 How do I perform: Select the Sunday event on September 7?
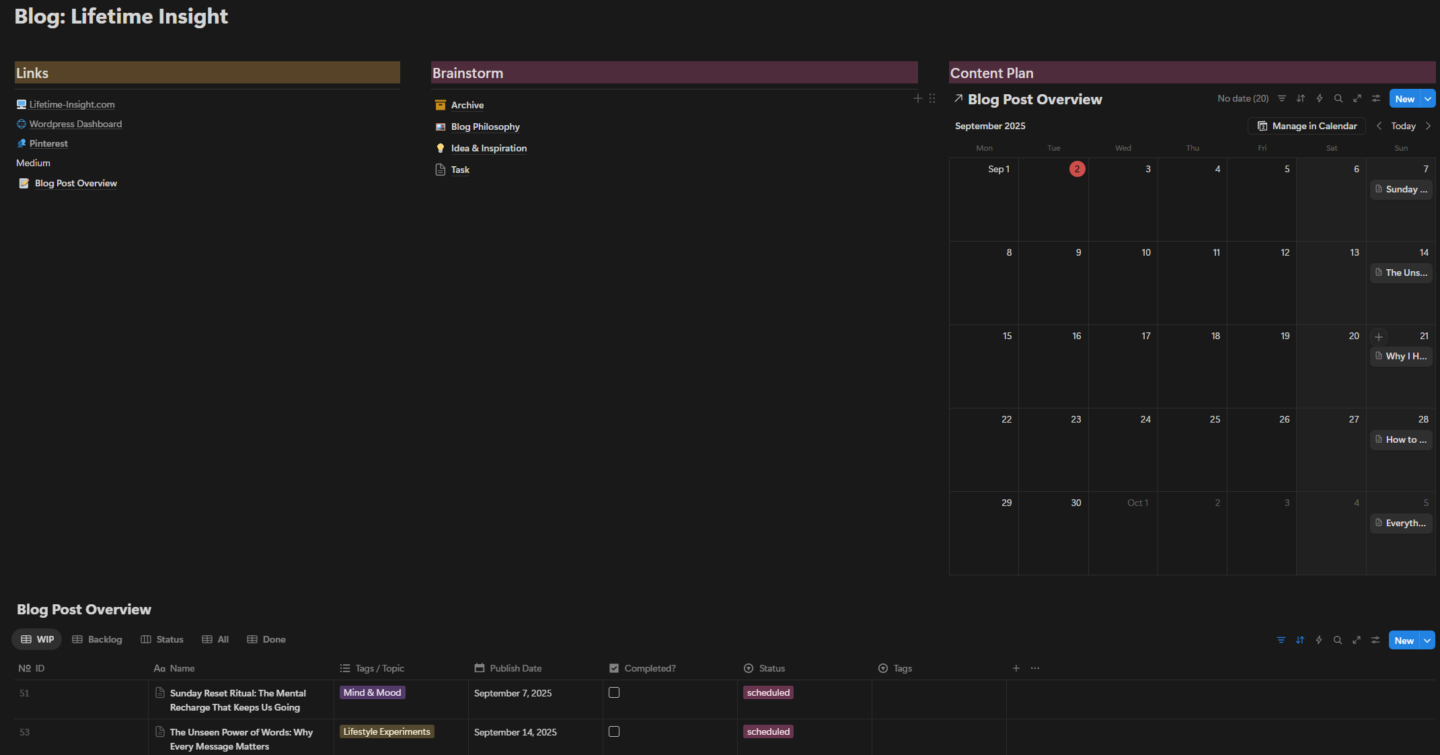[x=1400, y=189]
